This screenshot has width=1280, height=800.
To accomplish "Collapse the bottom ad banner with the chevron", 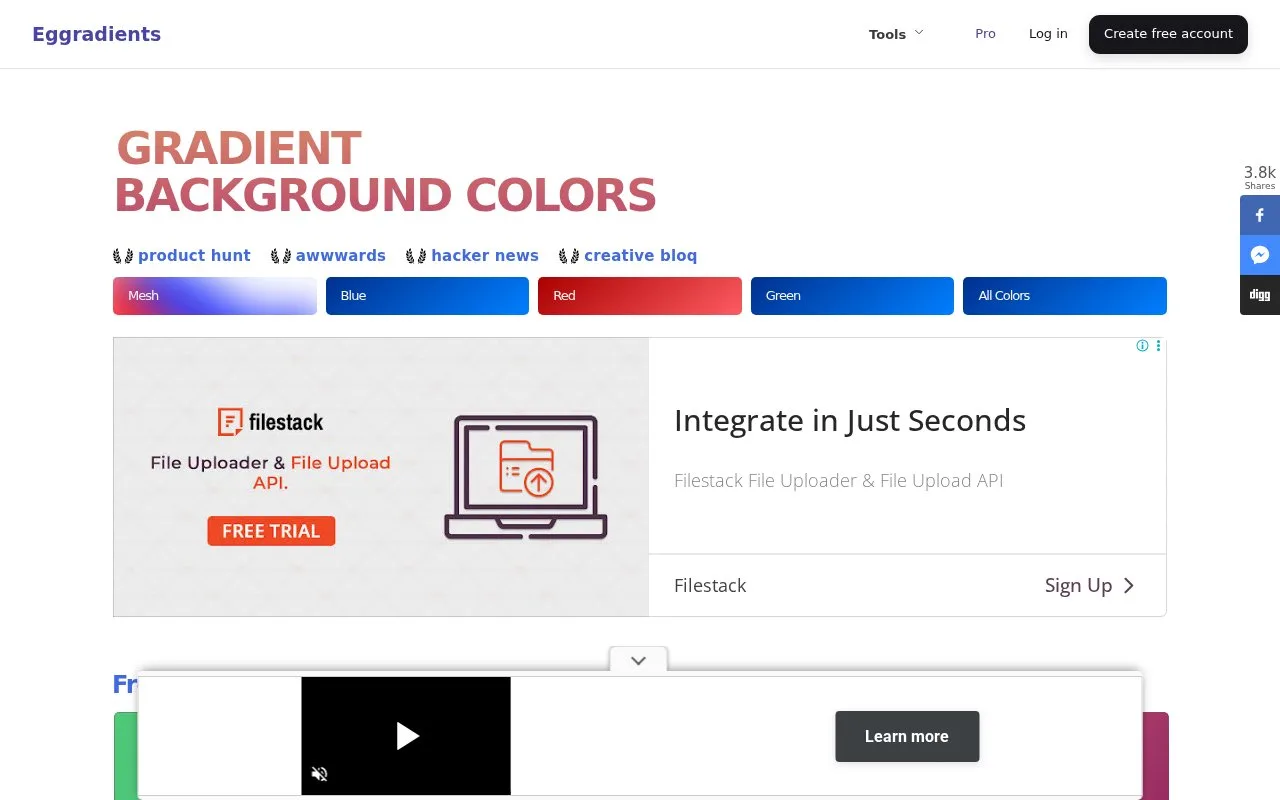I will pyautogui.click(x=638, y=660).
